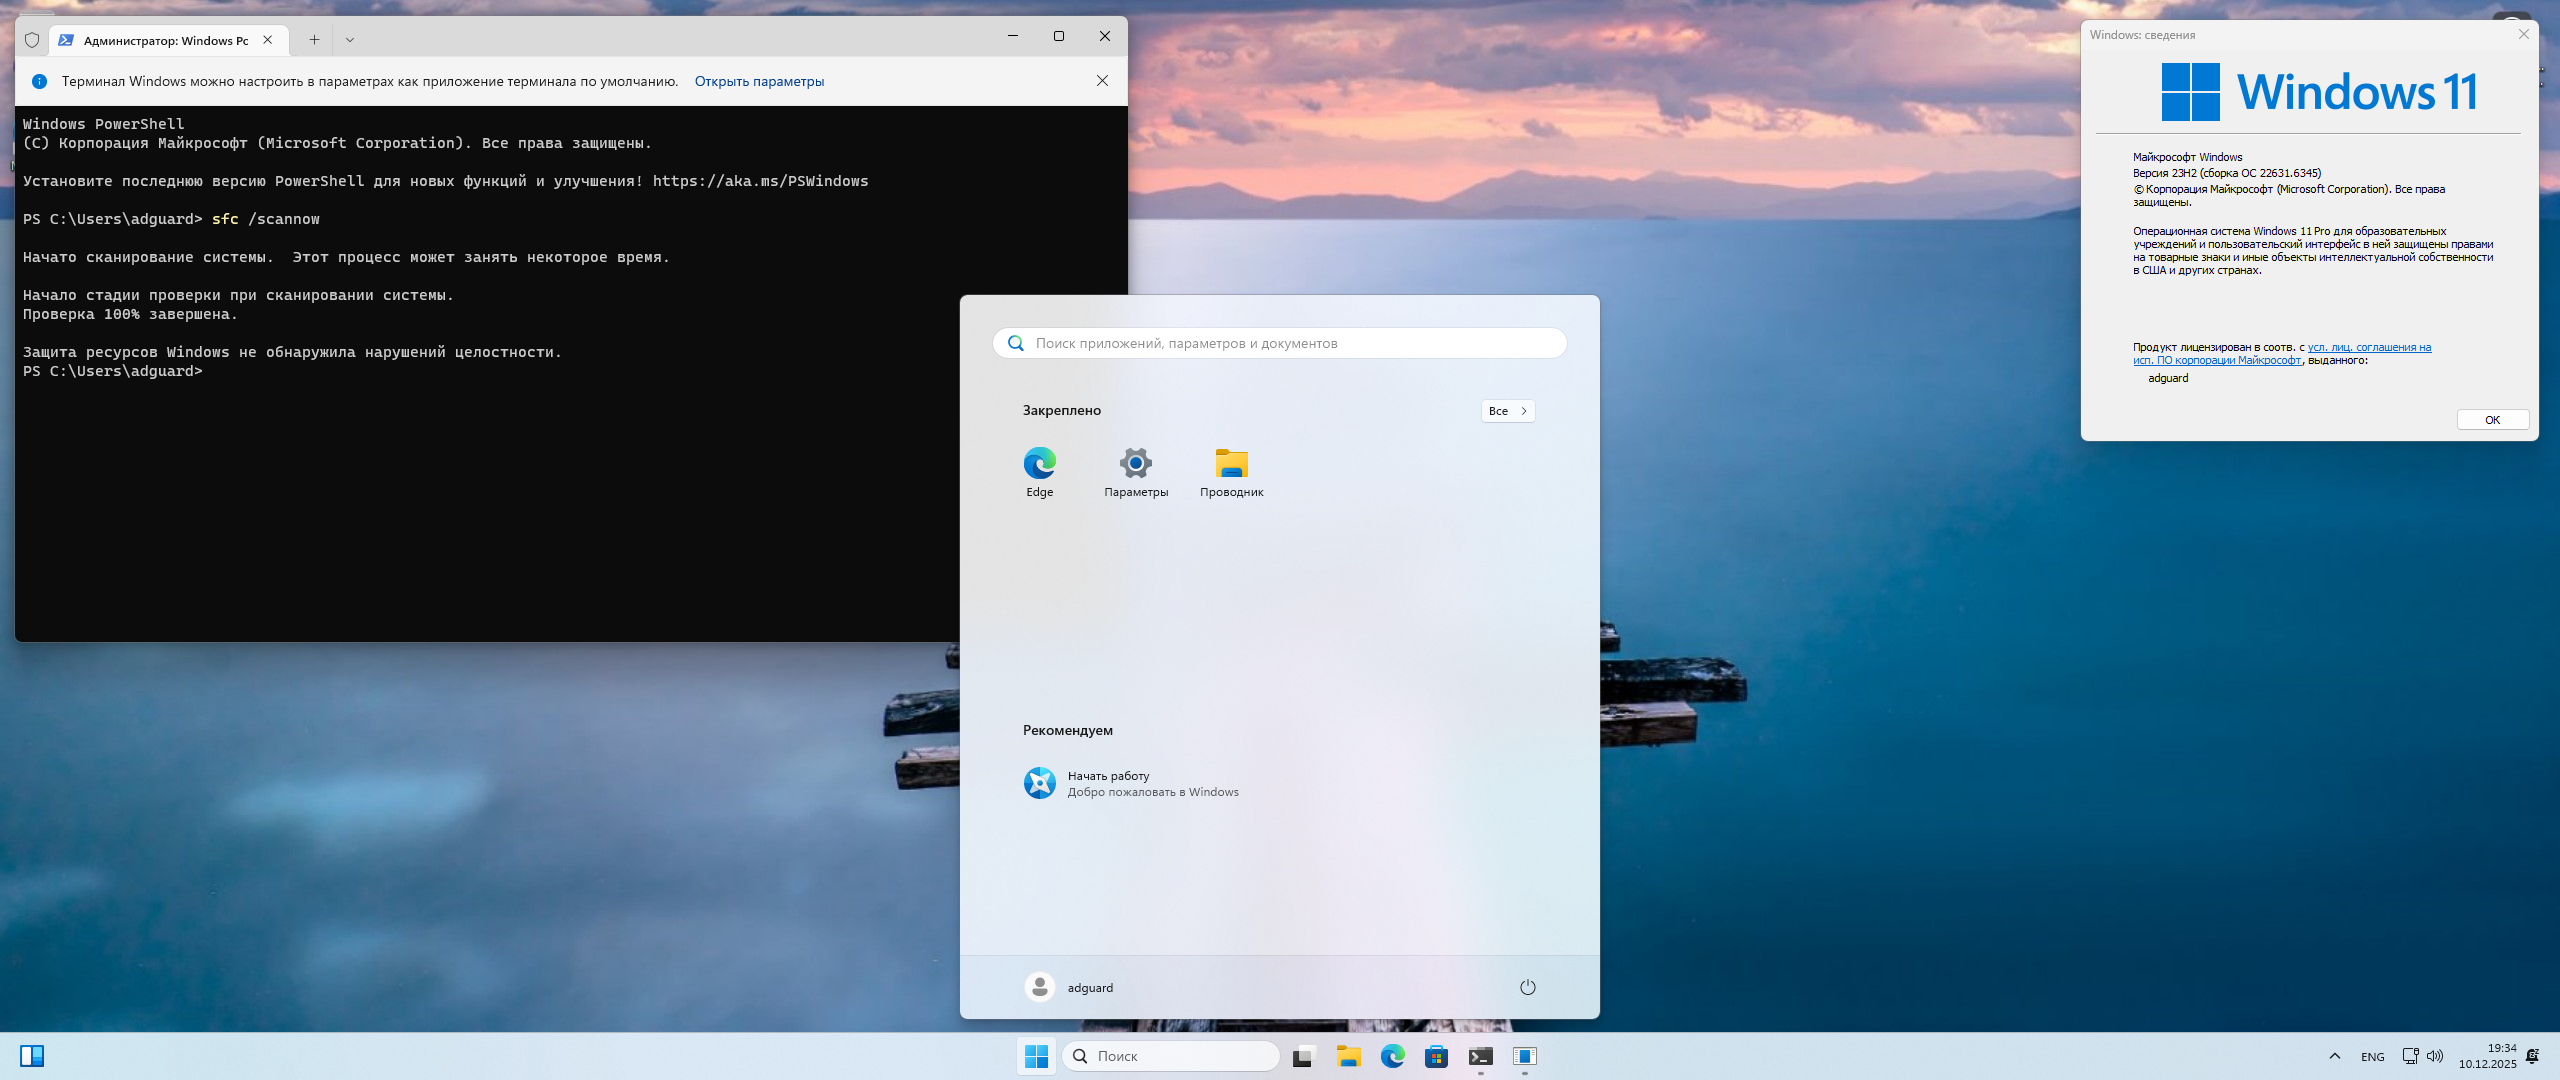Add a new terminal tab
Screen dimensions: 2560x1080
tap(314, 40)
